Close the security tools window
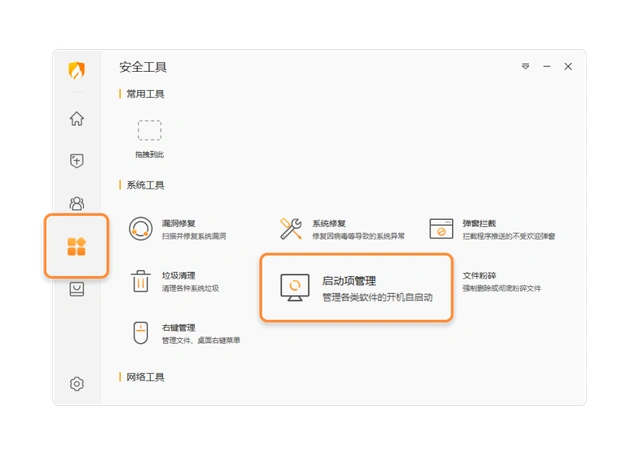 point(568,67)
